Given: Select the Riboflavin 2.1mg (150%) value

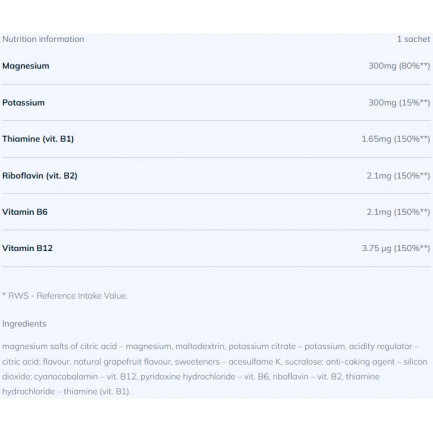Looking at the screenshot, I should [x=398, y=176].
